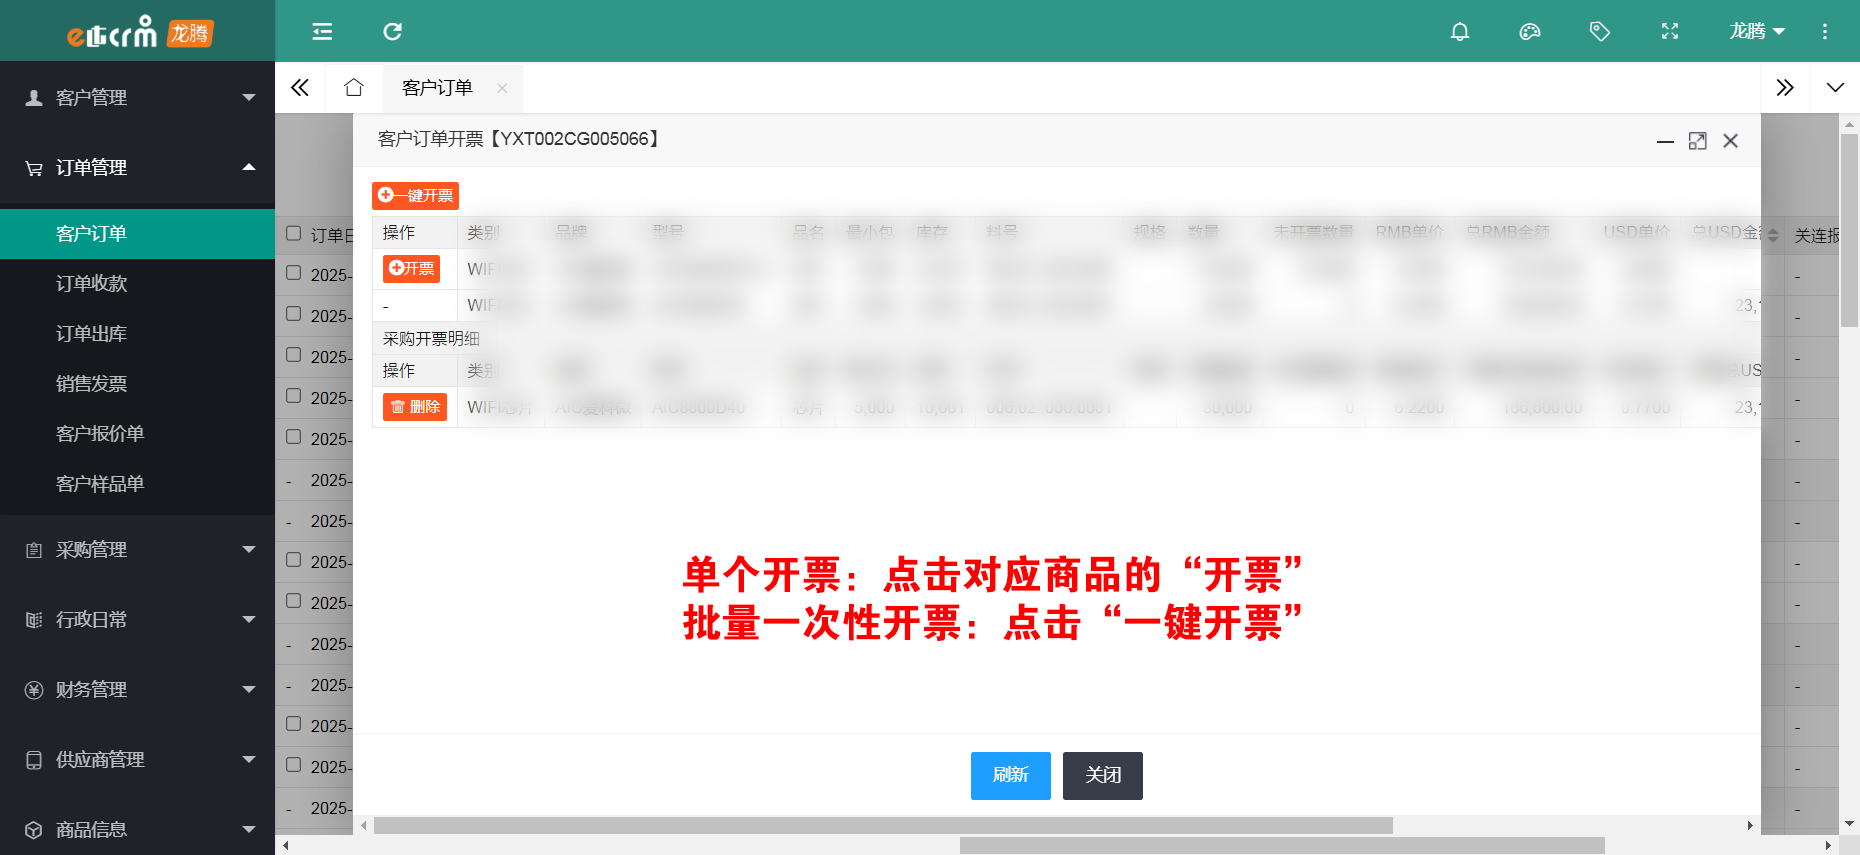Viewport: 1860px width, 855px height.
Task: Open 销售发票 in the sidebar
Action: tap(92, 384)
